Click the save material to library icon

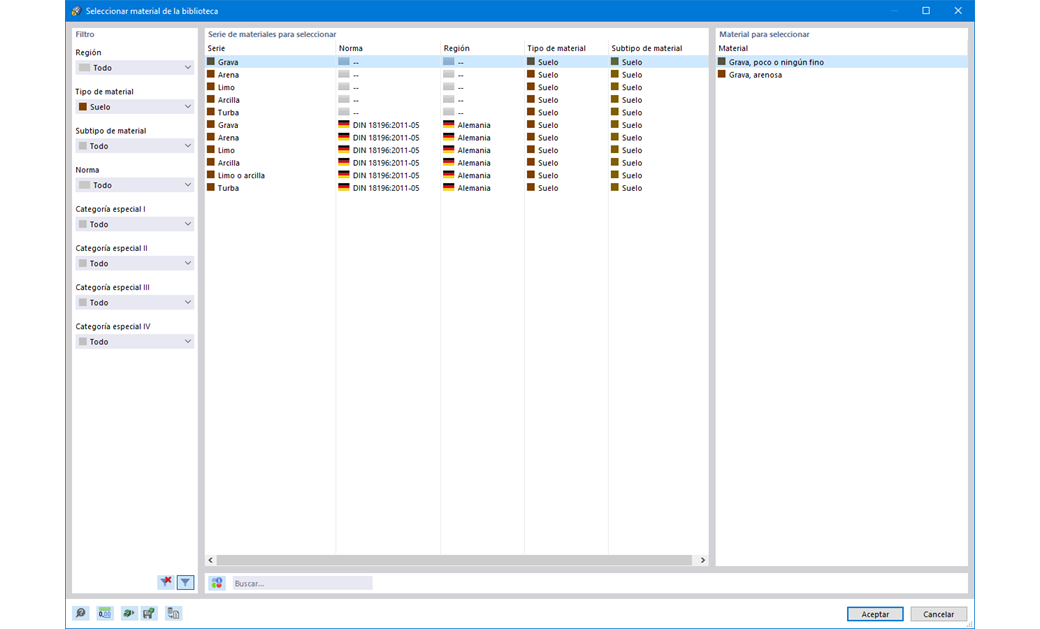pos(149,613)
